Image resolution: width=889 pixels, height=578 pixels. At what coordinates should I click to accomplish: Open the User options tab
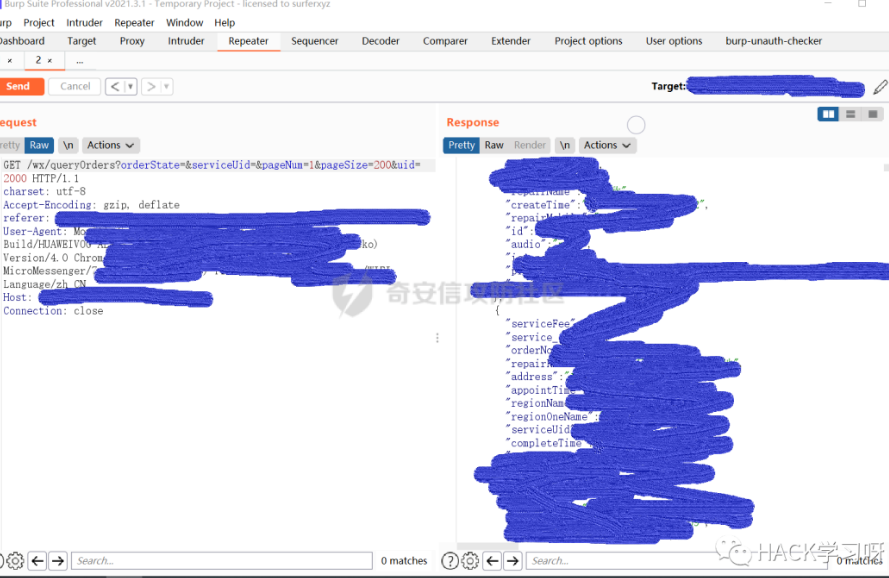point(674,41)
